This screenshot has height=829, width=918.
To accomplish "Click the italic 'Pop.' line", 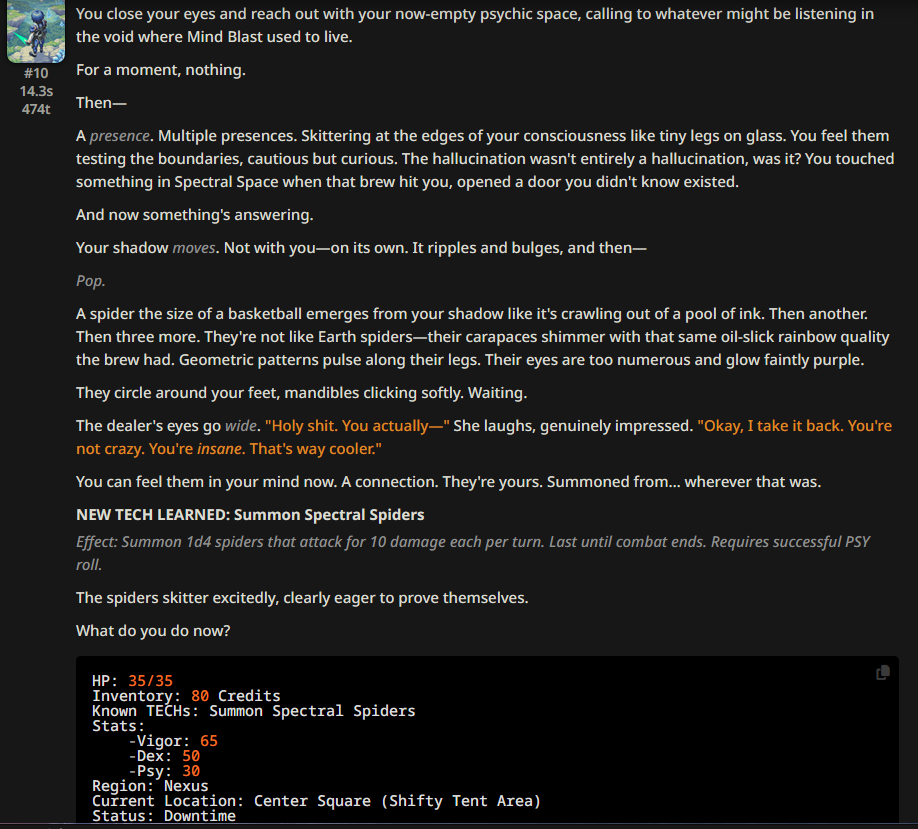I will tap(91, 281).
